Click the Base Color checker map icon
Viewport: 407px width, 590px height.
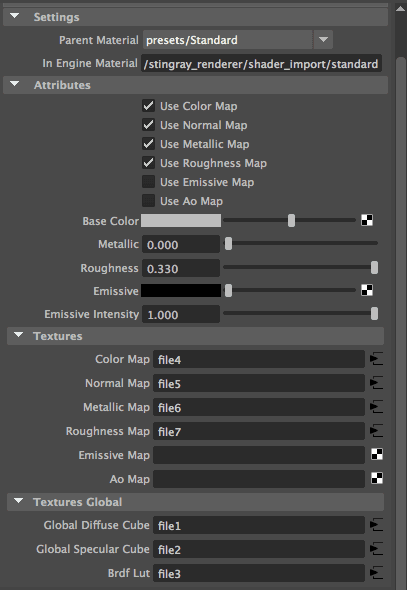click(367, 220)
